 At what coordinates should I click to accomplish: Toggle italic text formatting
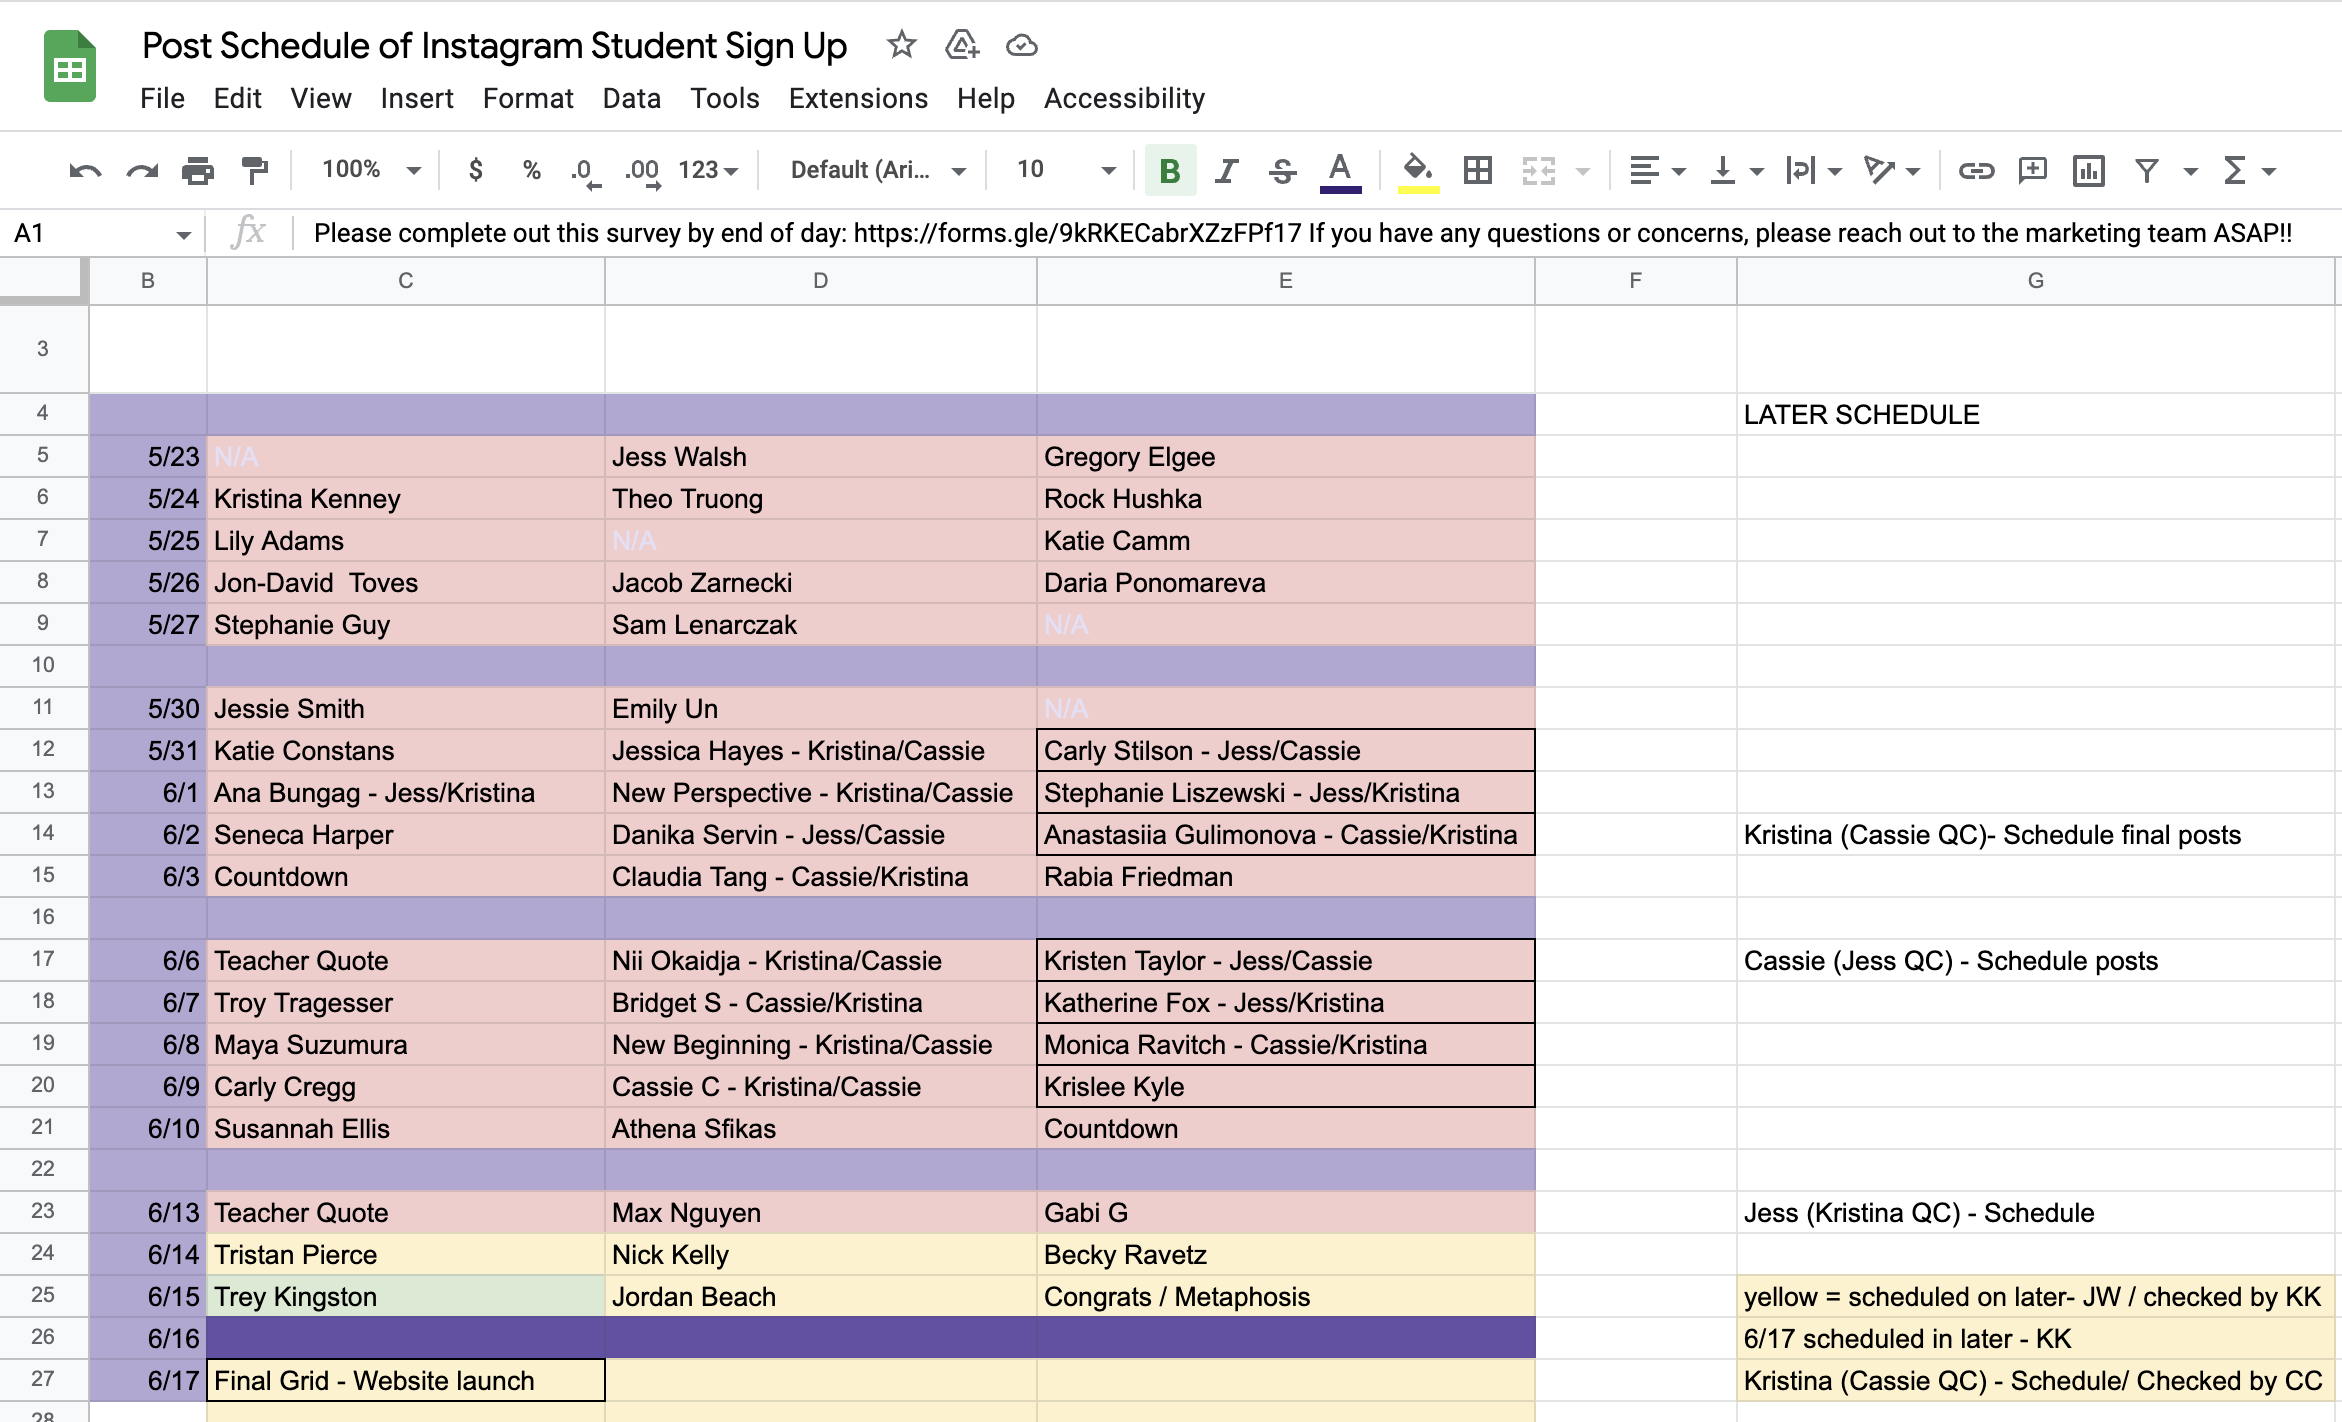pyautogui.click(x=1226, y=171)
